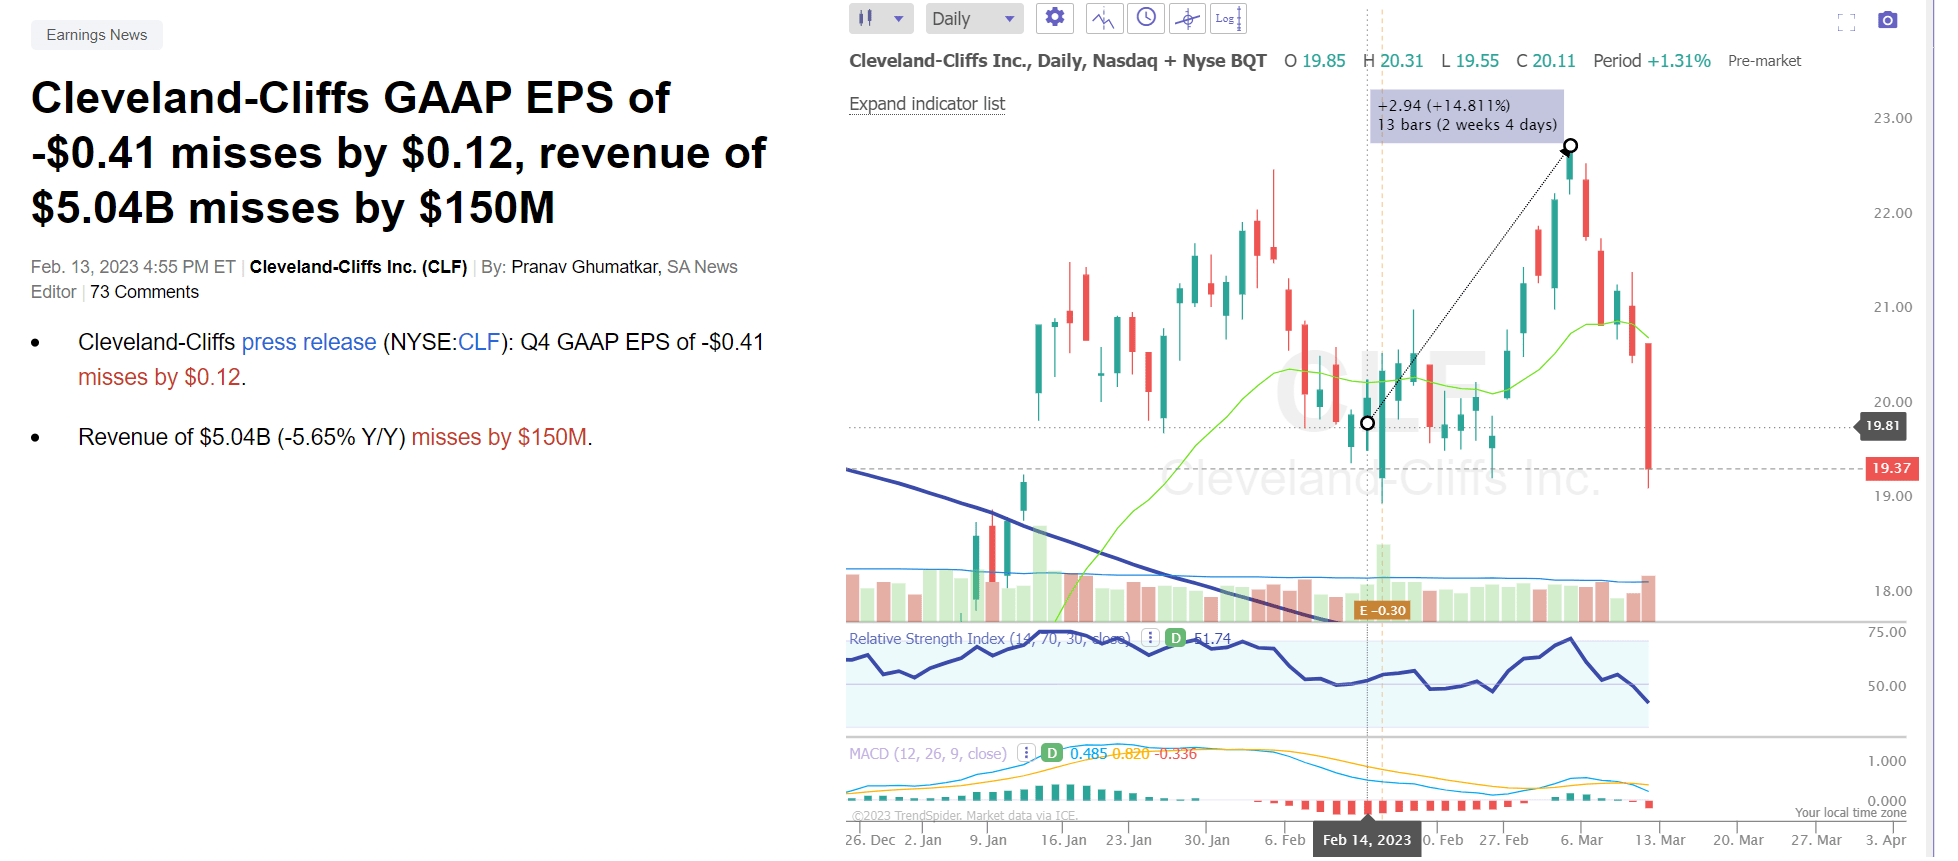
Task: Click the measurement end point at price peak
Action: (1570, 146)
